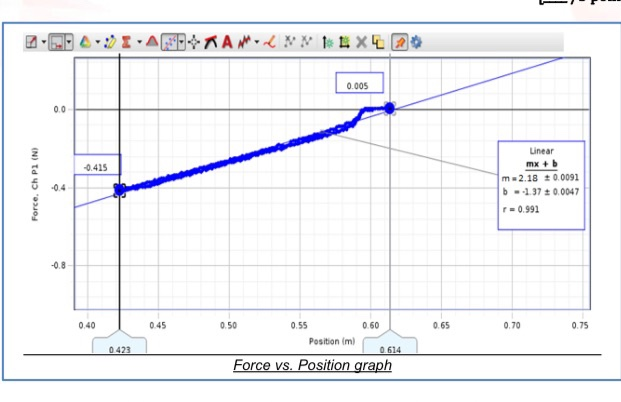The height and width of the screenshot is (402, 621).
Task: Open the smoothing options dropdown arrow
Action: tap(257, 42)
